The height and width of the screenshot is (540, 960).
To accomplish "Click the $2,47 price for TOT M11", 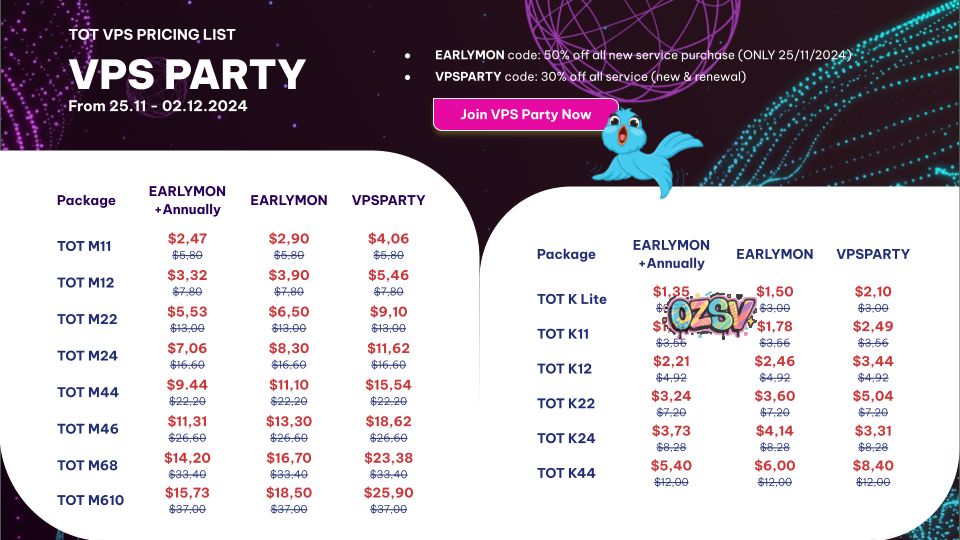I will tap(187, 239).
